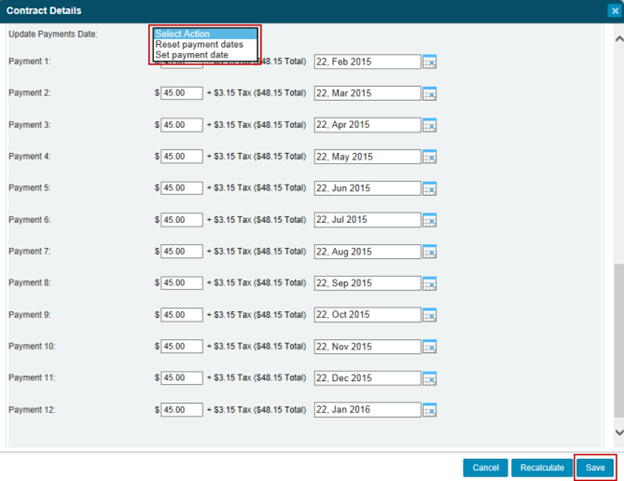Image resolution: width=624 pixels, height=481 pixels.
Task: Cancel the contract details changes
Action: point(485,467)
